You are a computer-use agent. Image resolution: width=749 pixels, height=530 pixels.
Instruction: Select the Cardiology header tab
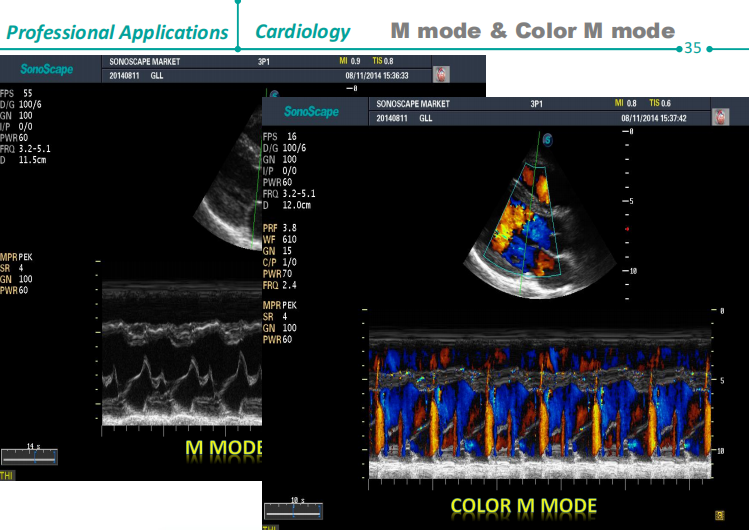pyautogui.click(x=302, y=32)
